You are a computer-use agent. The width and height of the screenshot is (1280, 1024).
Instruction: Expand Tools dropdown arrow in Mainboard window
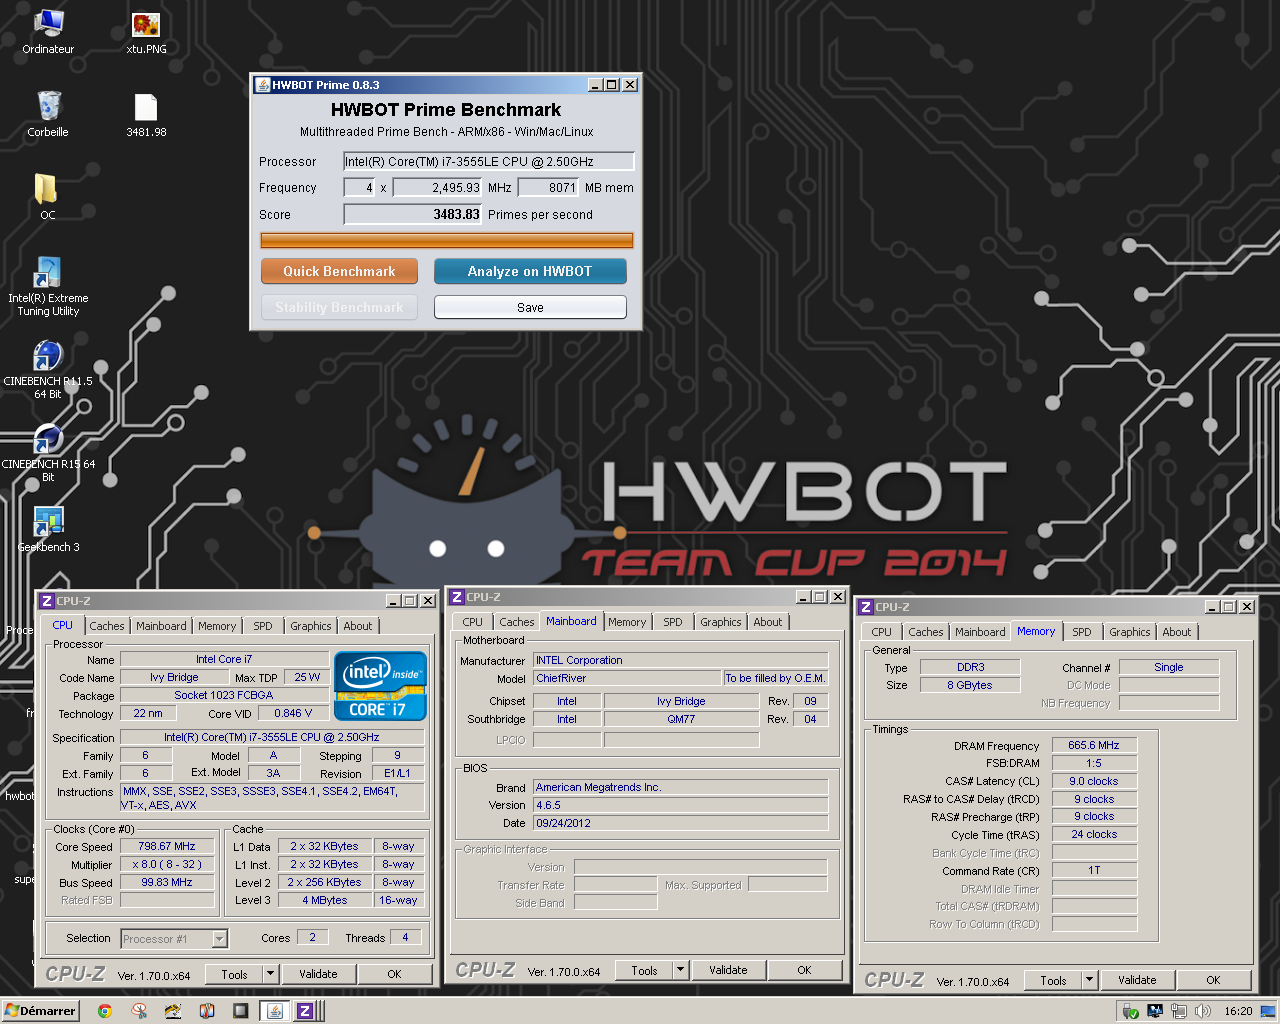(x=680, y=970)
